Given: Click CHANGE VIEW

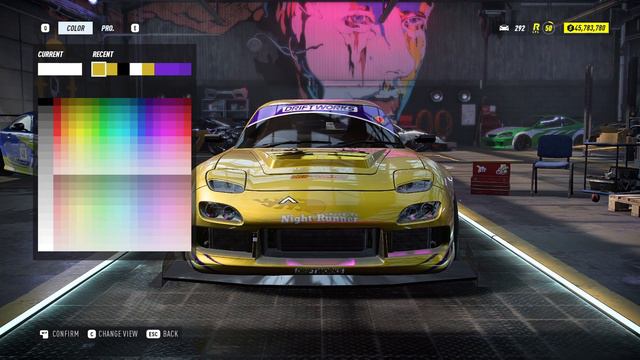Looking at the screenshot, I should pos(118,334).
